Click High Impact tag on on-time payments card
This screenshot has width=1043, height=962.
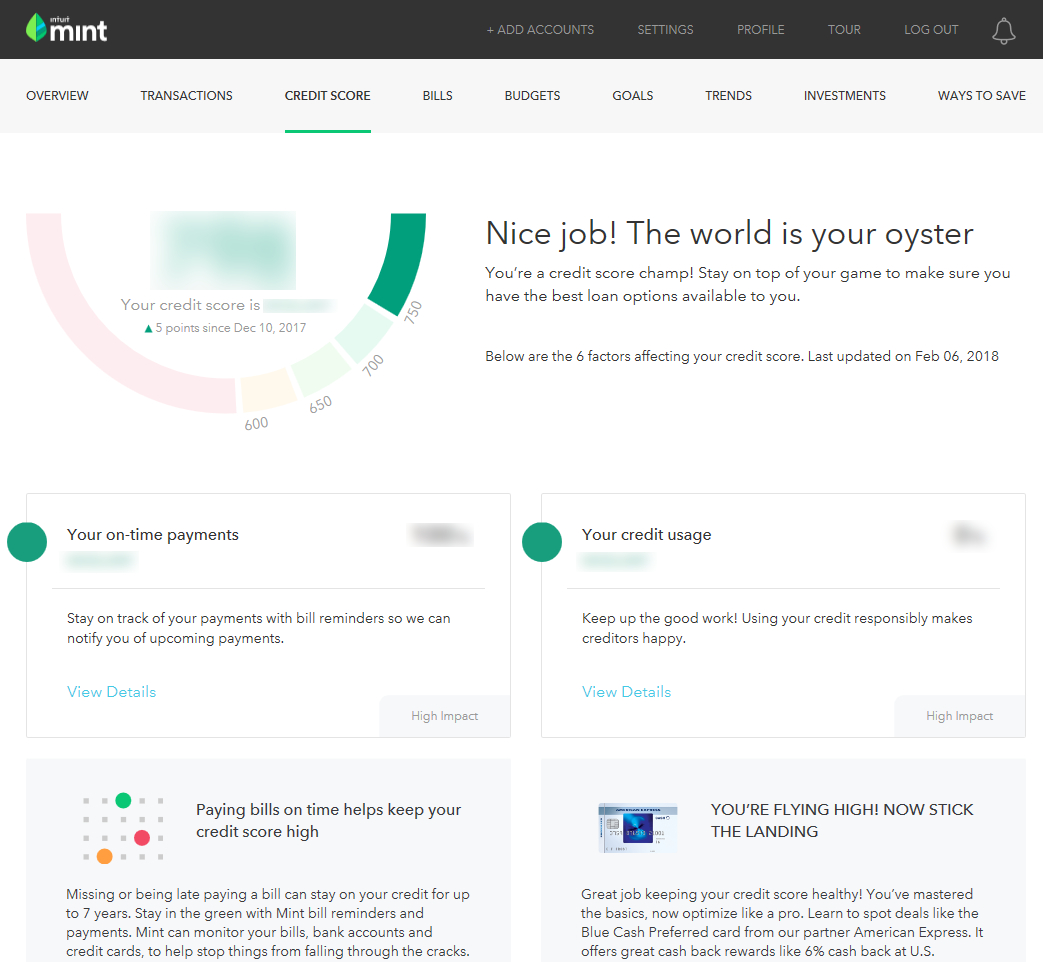click(444, 716)
